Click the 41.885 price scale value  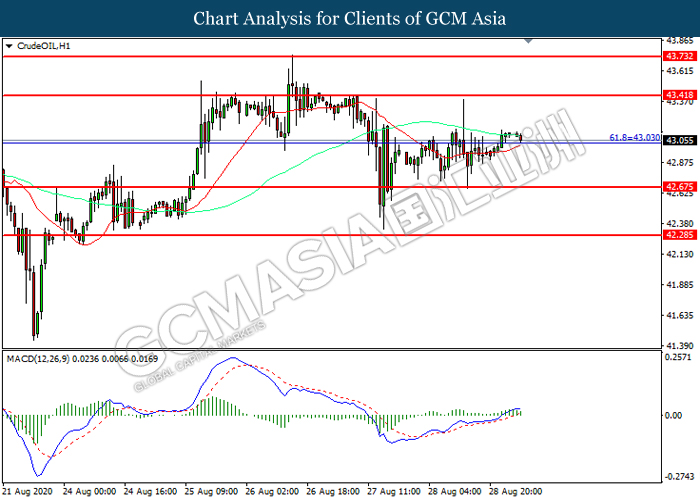[680, 285]
